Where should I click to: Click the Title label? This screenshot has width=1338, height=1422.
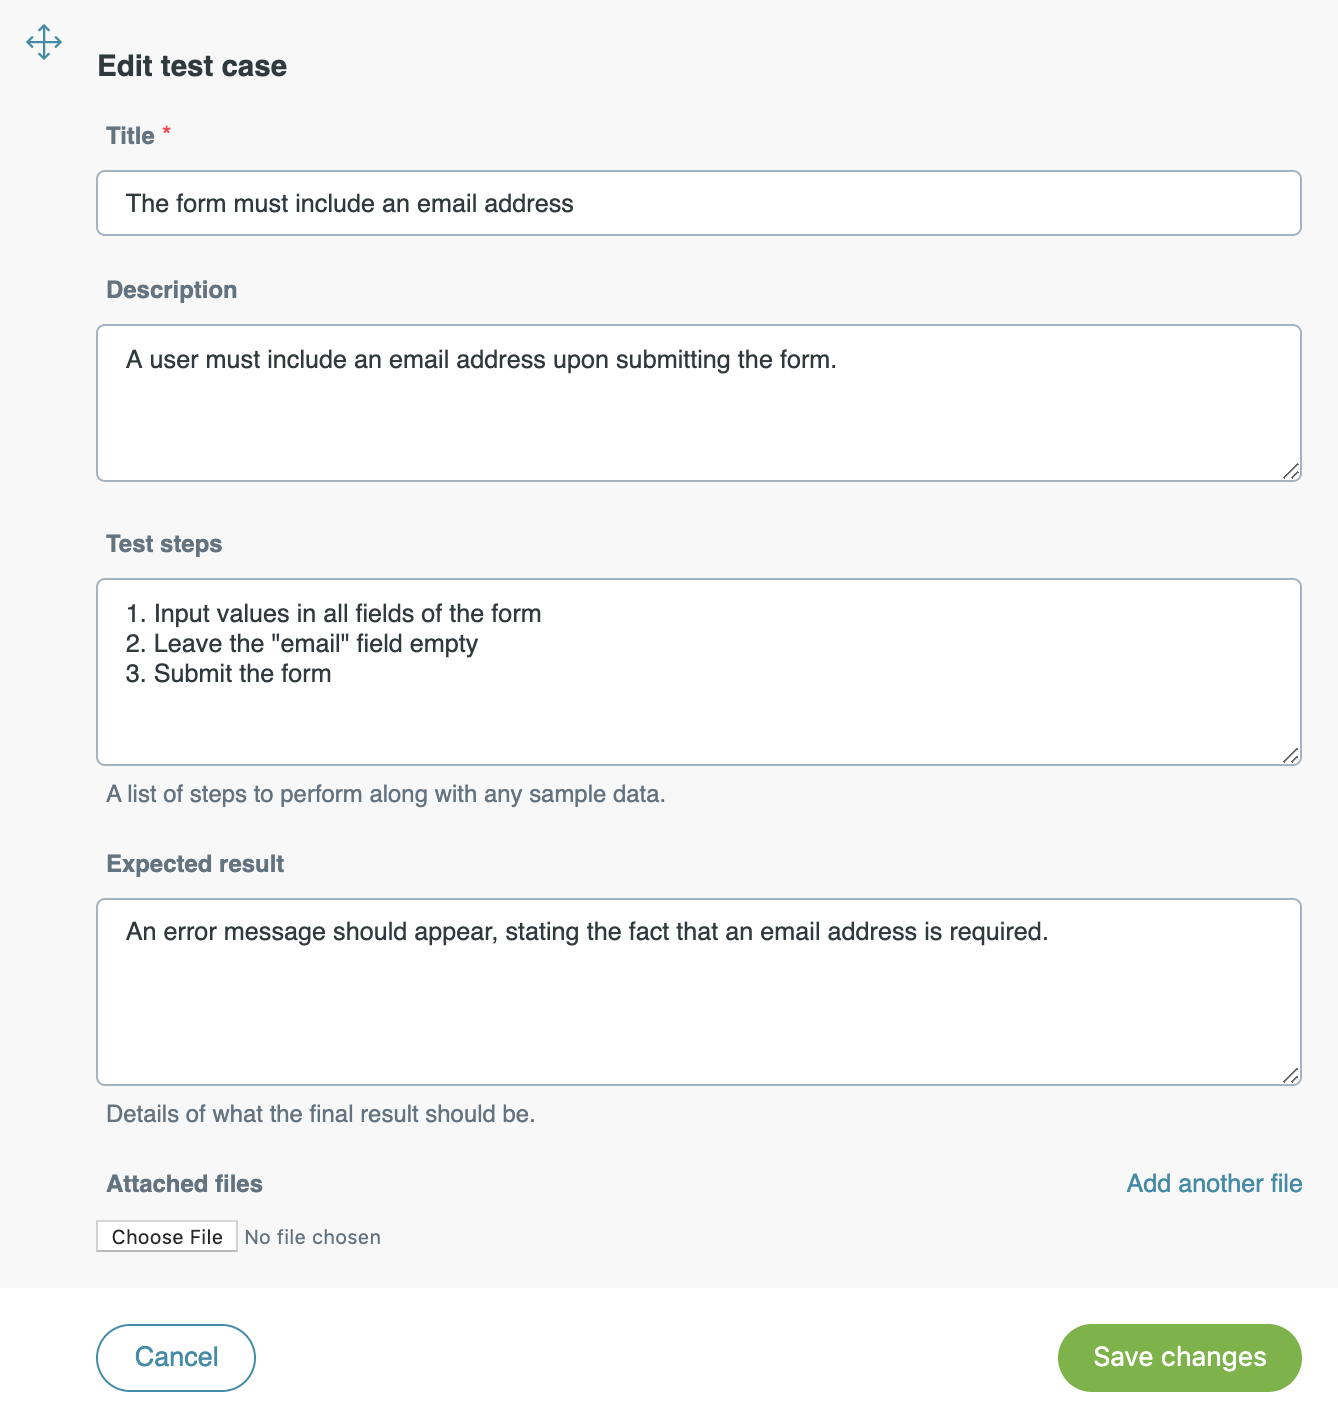pyautogui.click(x=131, y=135)
